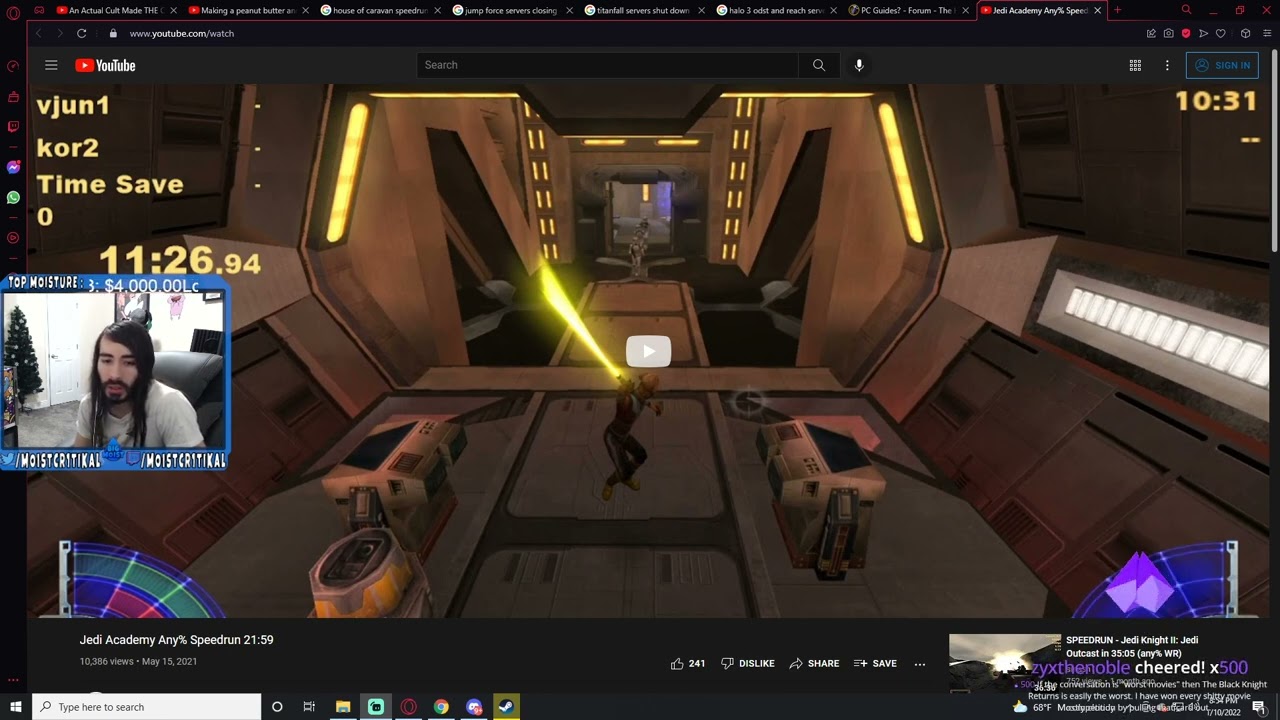Play the video with center play button
1280x720 pixels.
click(648, 351)
